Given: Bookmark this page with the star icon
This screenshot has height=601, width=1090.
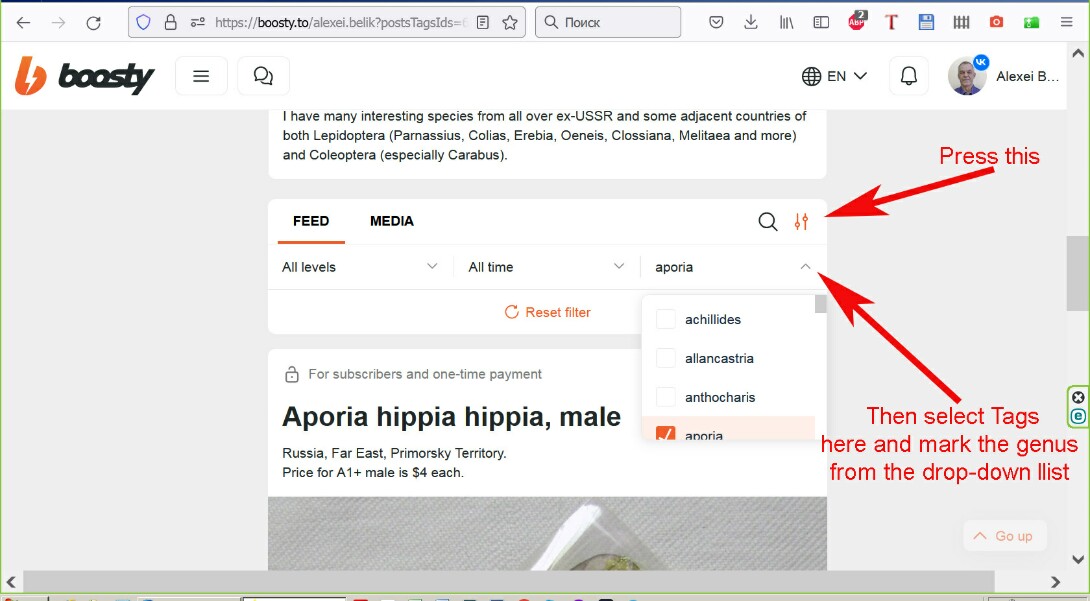Looking at the screenshot, I should coord(510,22).
